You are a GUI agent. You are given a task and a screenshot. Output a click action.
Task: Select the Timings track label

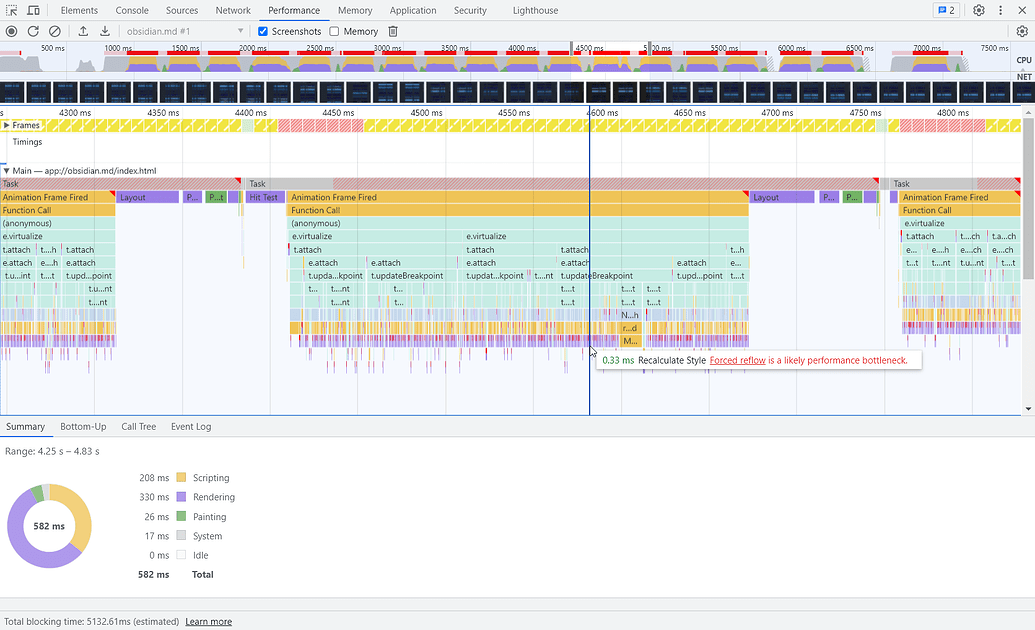(x=27, y=142)
